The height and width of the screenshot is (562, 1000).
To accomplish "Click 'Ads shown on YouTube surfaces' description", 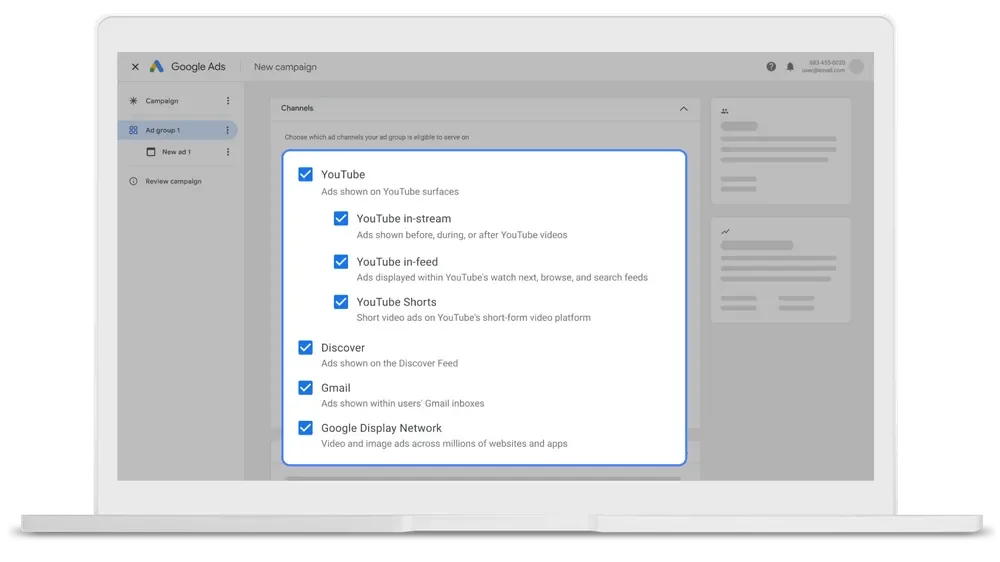I will click(x=390, y=191).
